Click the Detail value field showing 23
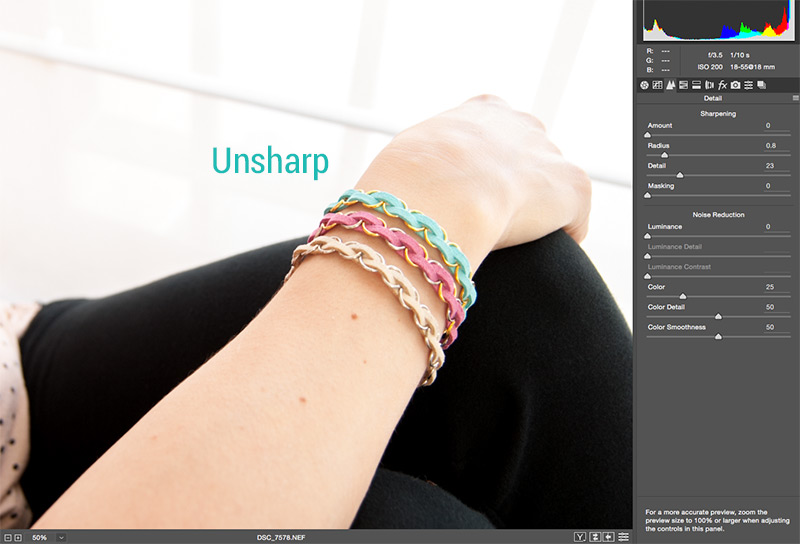The width and height of the screenshot is (800, 544). (x=777, y=166)
